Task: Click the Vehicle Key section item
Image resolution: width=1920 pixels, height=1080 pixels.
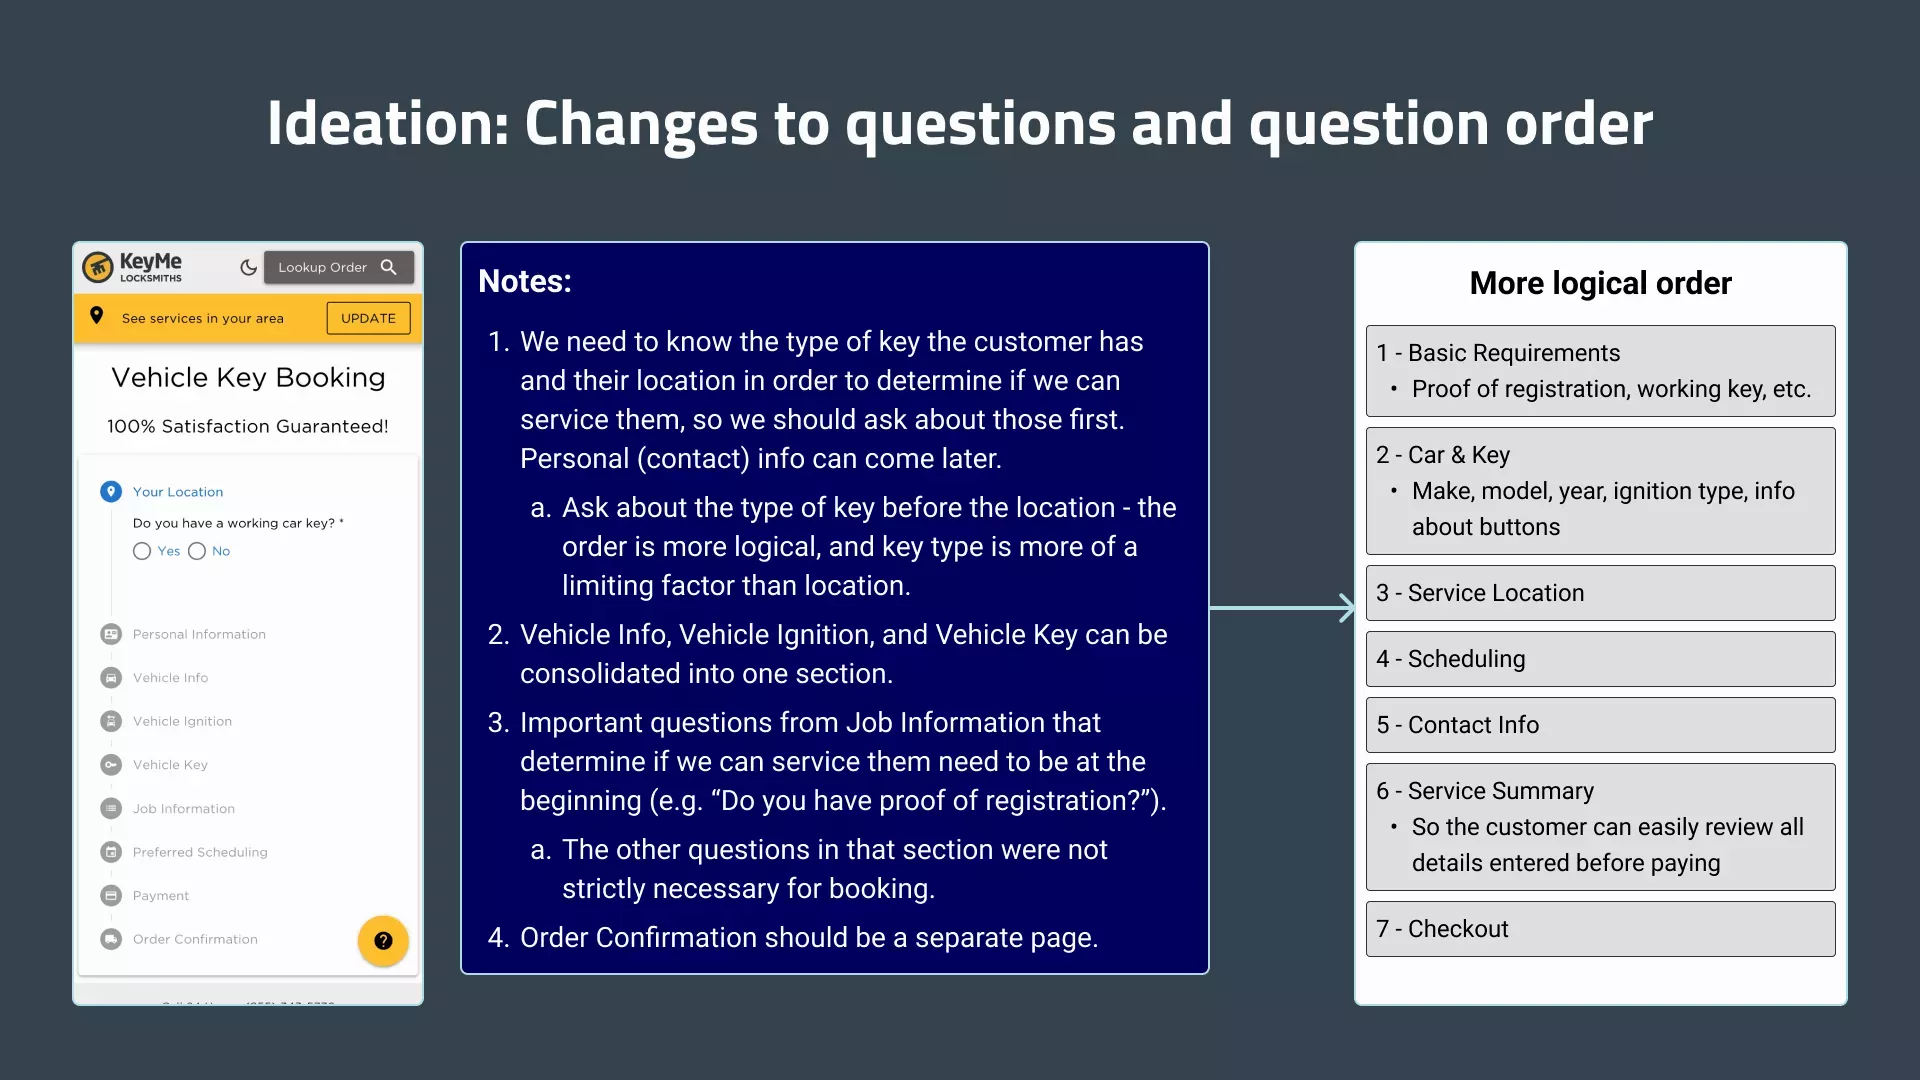Action: (169, 764)
